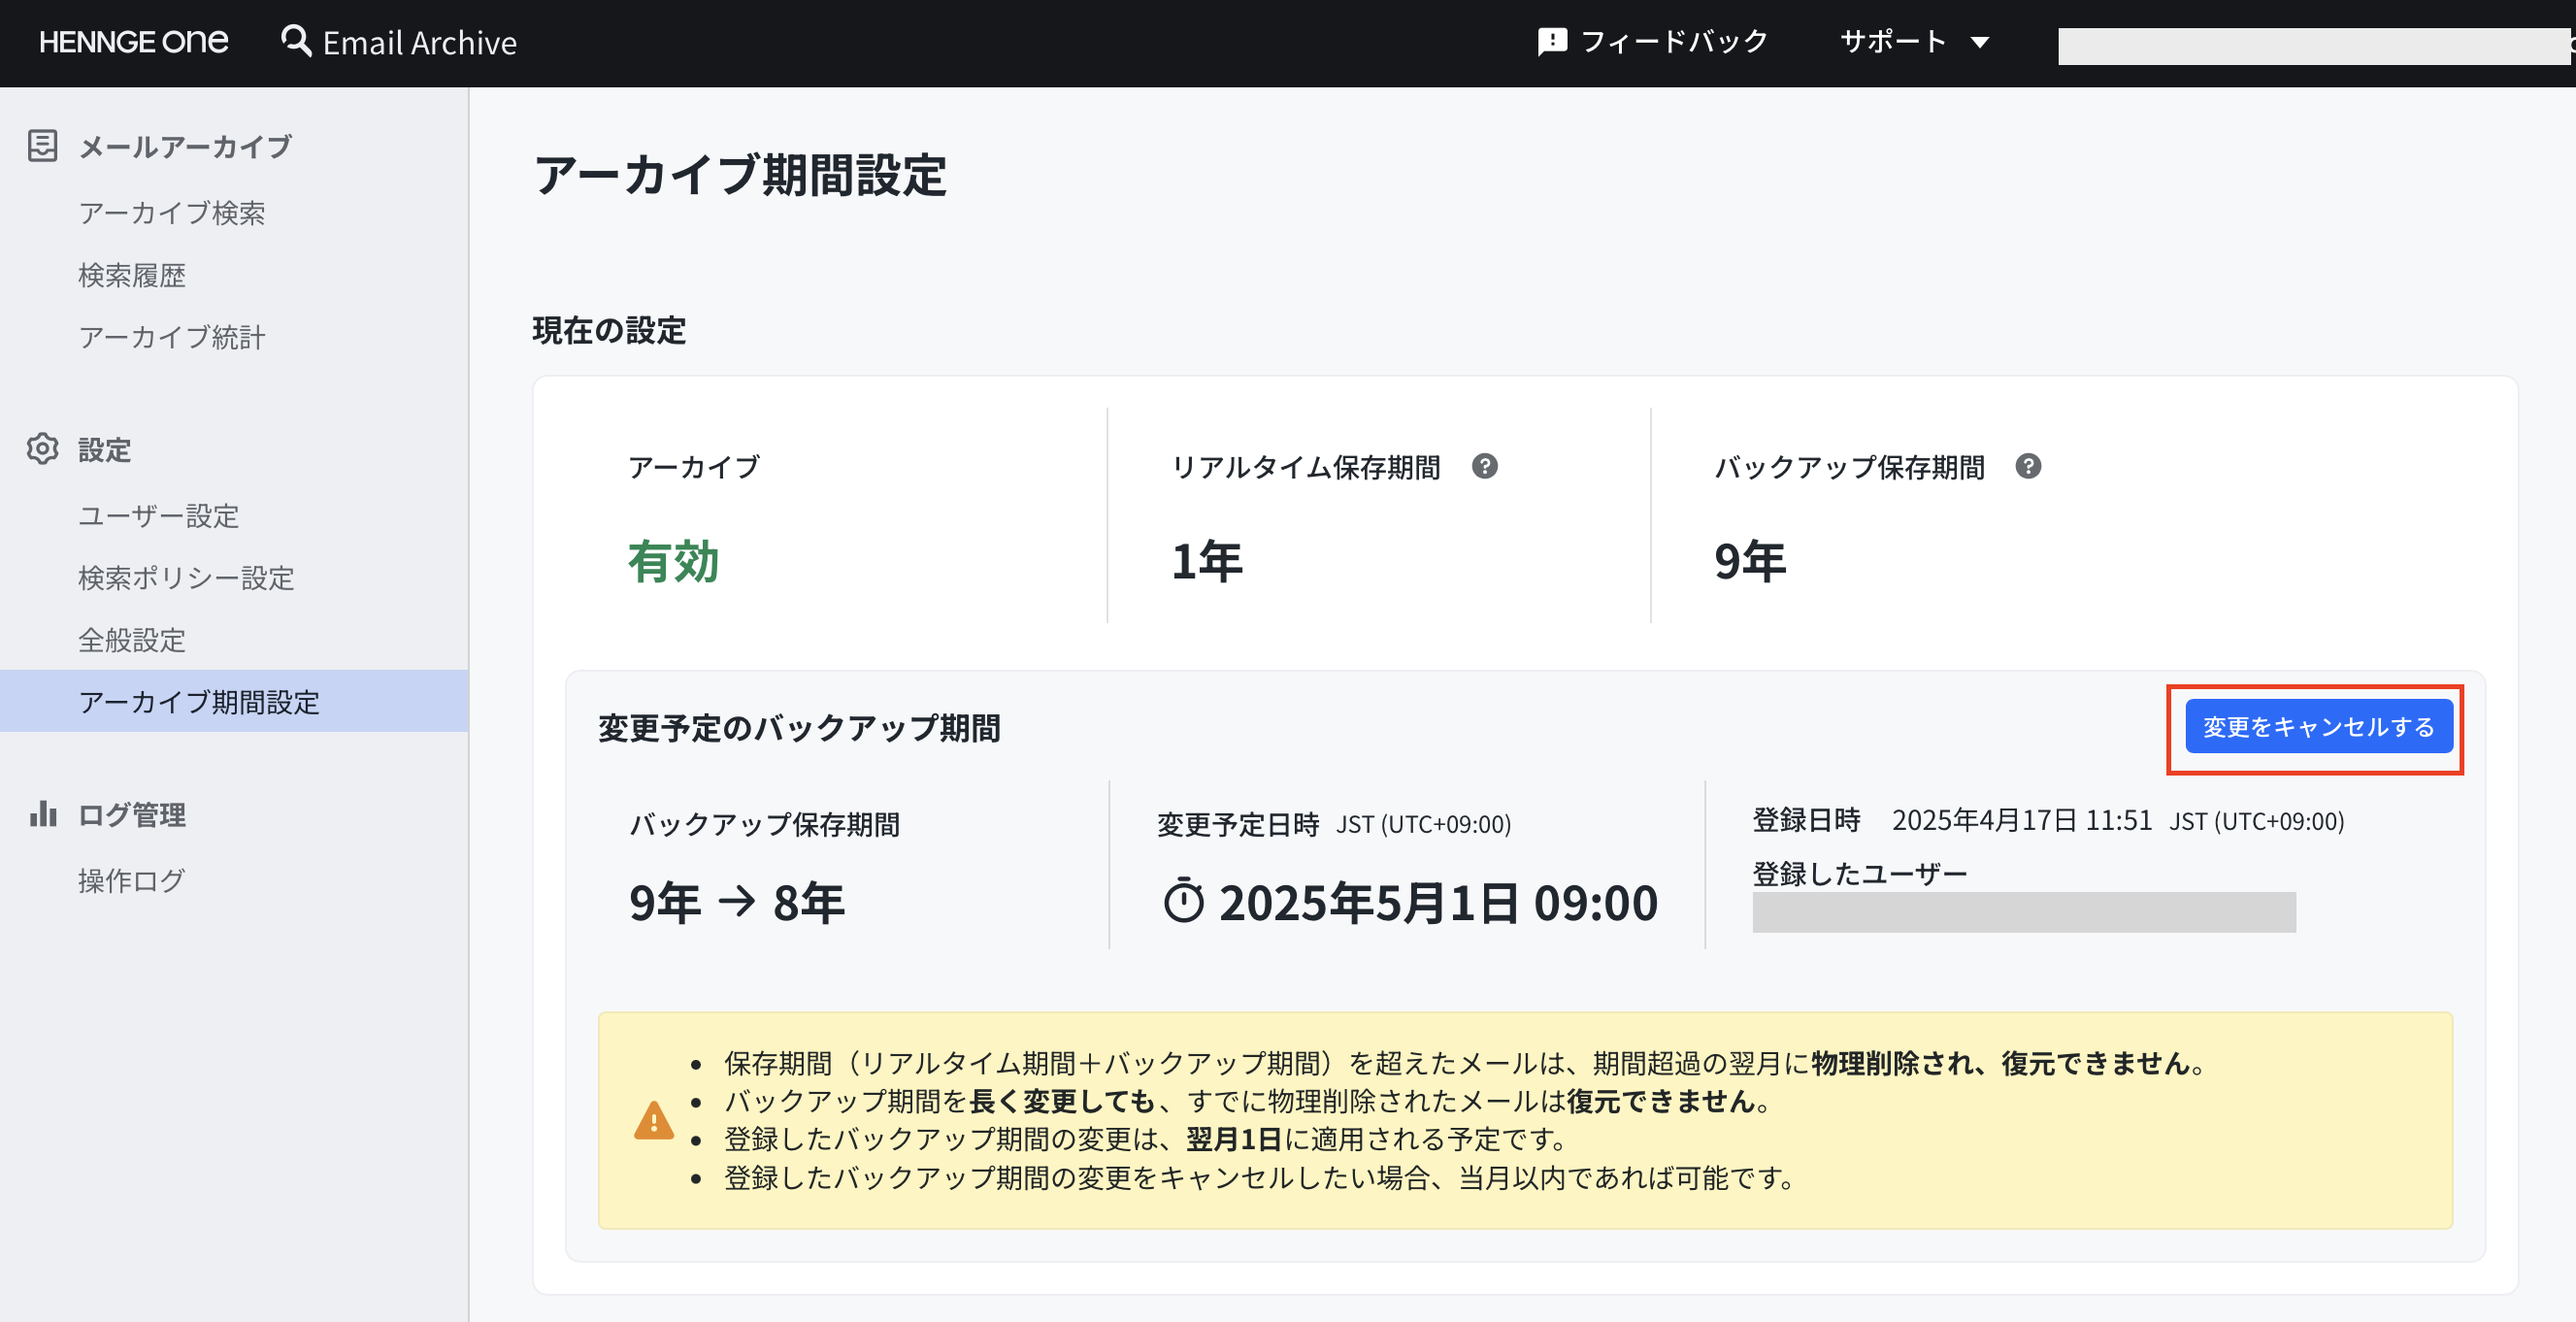Click the 設定 gear icon
Screen dimensions: 2576x1322
[x=42, y=449]
